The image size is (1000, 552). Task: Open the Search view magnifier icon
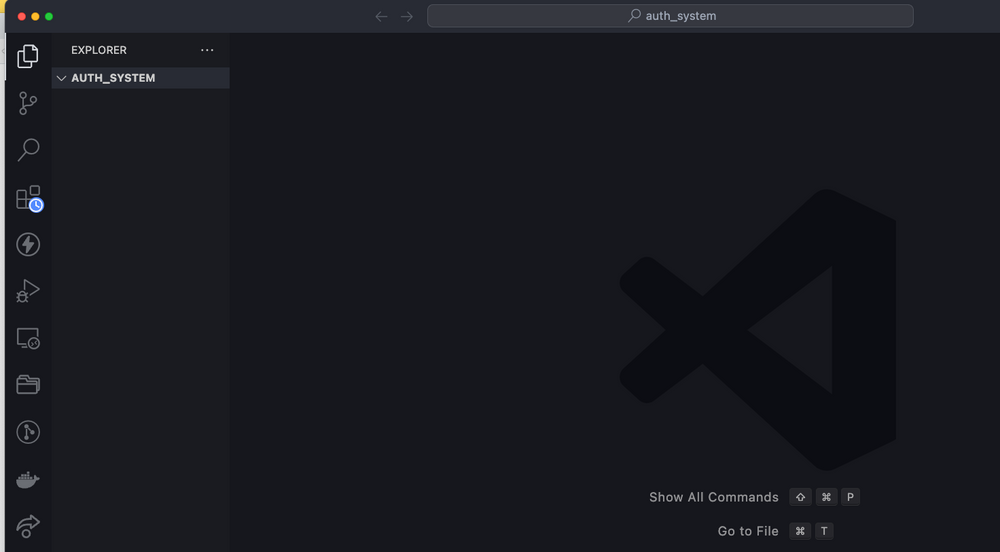[x=28, y=150]
